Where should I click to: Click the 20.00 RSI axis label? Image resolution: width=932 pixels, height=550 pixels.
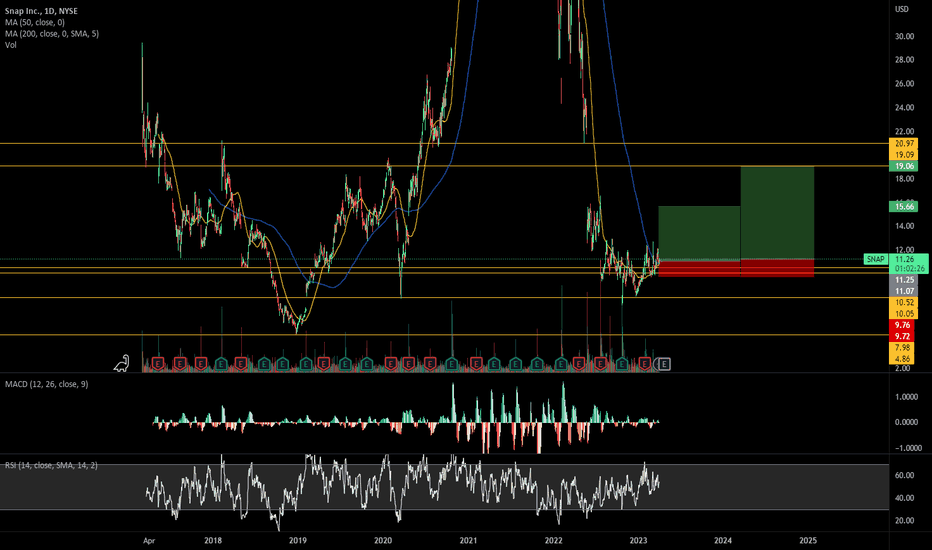tap(904, 520)
